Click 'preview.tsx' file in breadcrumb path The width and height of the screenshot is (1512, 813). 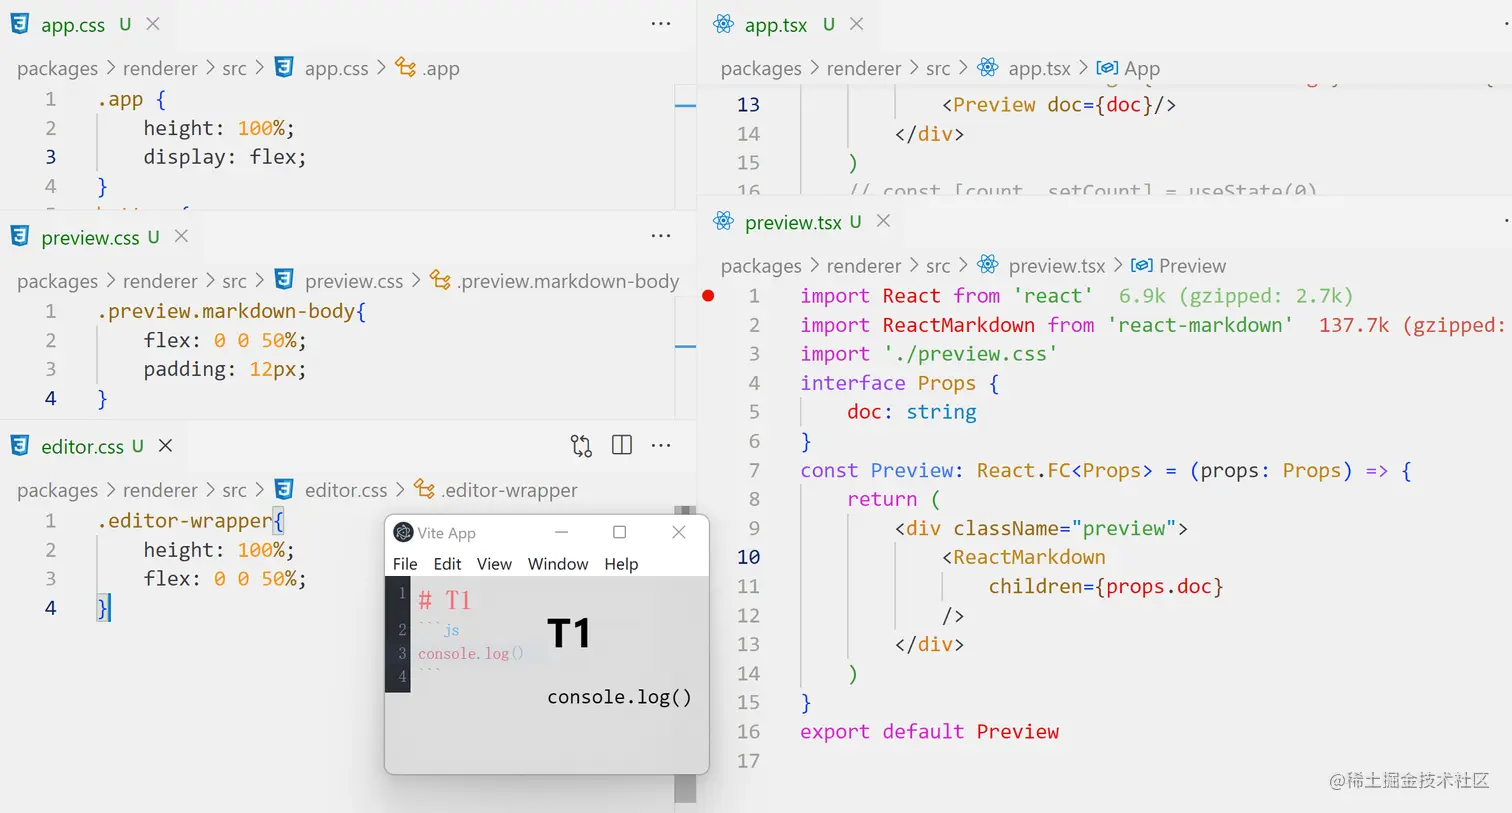tap(1056, 266)
